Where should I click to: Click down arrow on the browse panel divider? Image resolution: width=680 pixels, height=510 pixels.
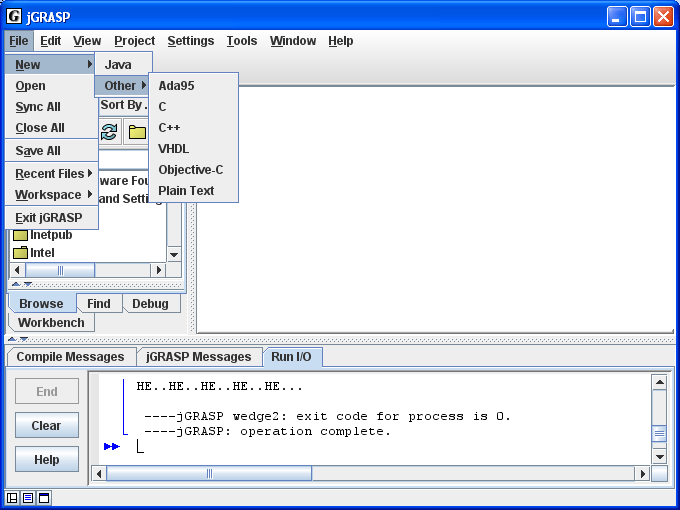pos(27,284)
